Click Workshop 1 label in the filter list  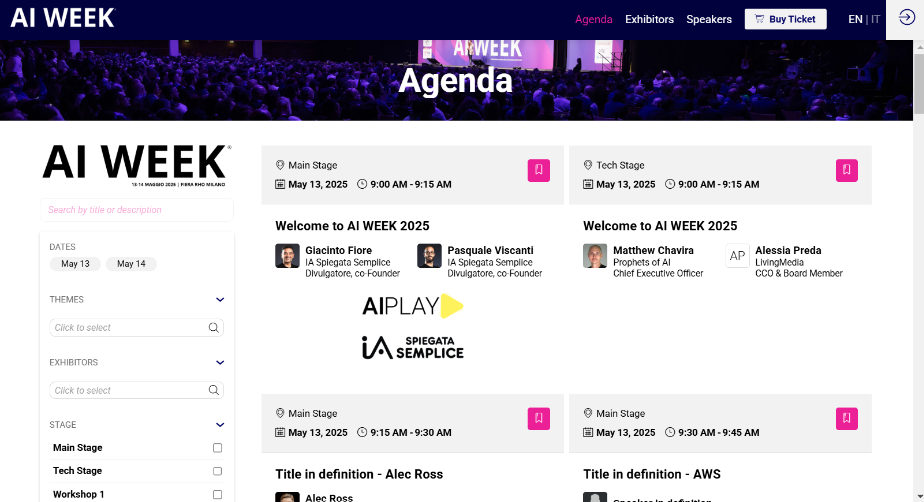point(78,494)
